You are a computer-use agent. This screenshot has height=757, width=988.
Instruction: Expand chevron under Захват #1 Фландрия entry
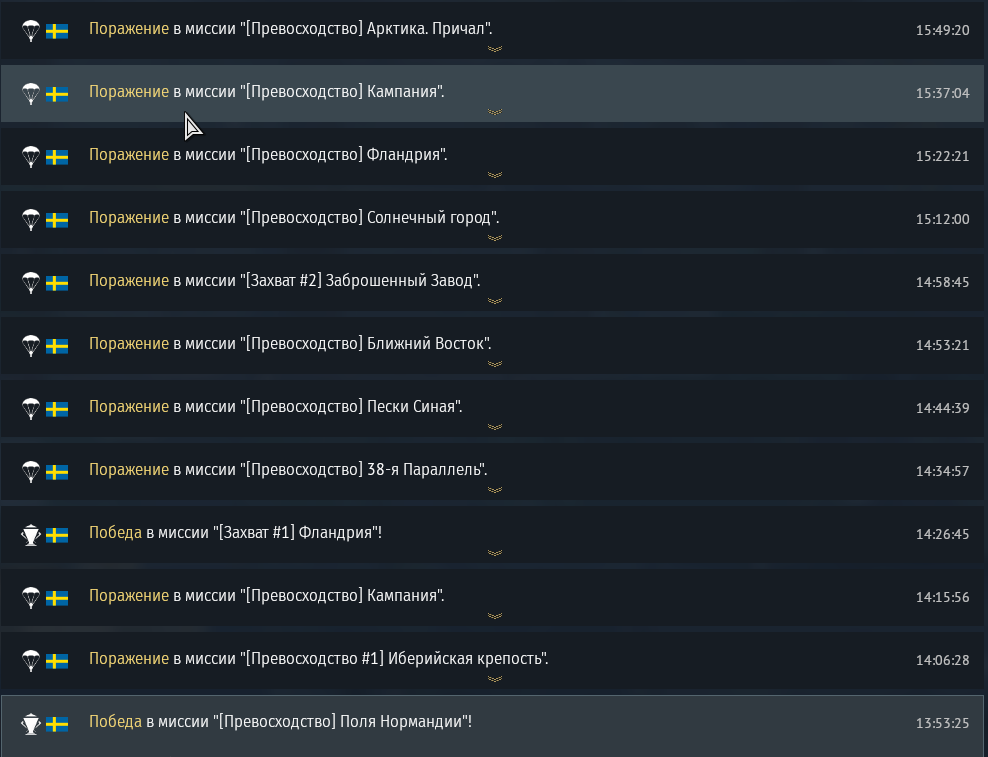pyautogui.click(x=494, y=553)
